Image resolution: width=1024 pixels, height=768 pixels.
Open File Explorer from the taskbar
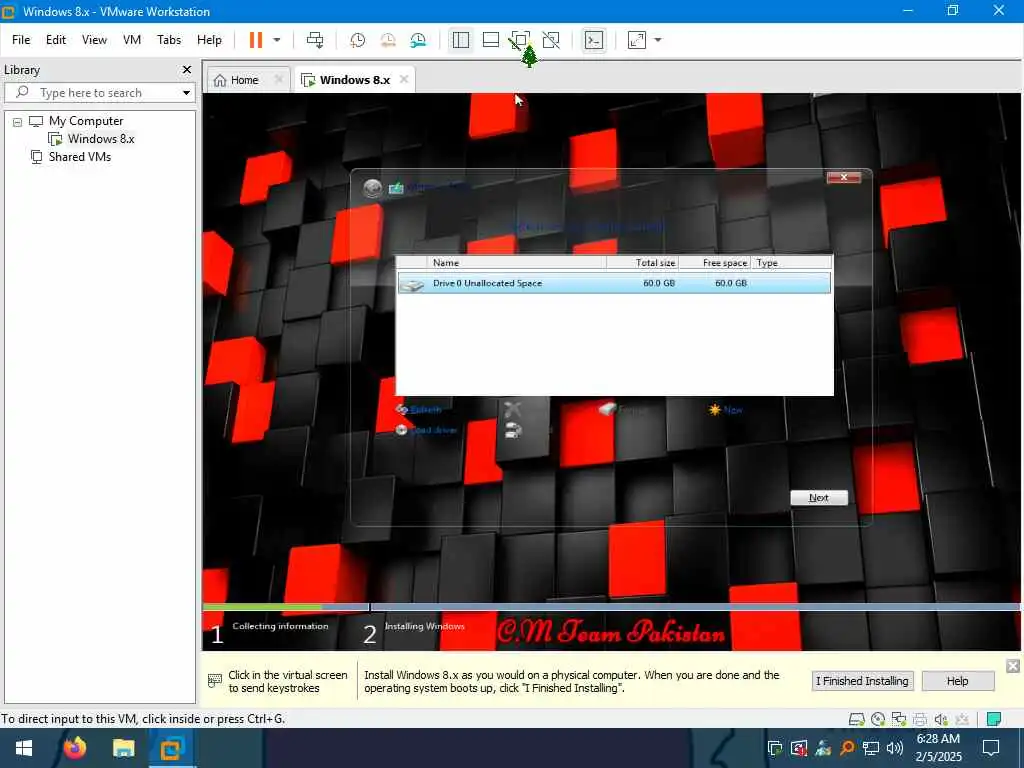[123, 748]
